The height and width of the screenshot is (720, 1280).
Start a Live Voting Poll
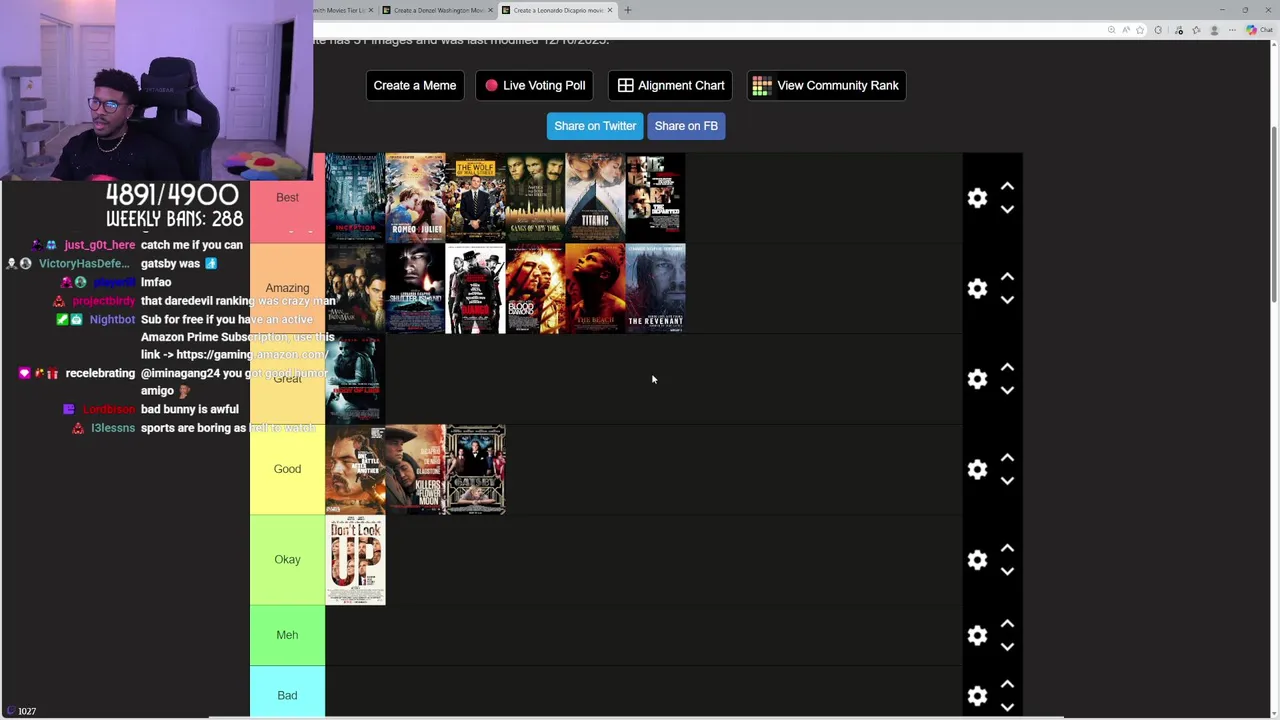point(535,85)
